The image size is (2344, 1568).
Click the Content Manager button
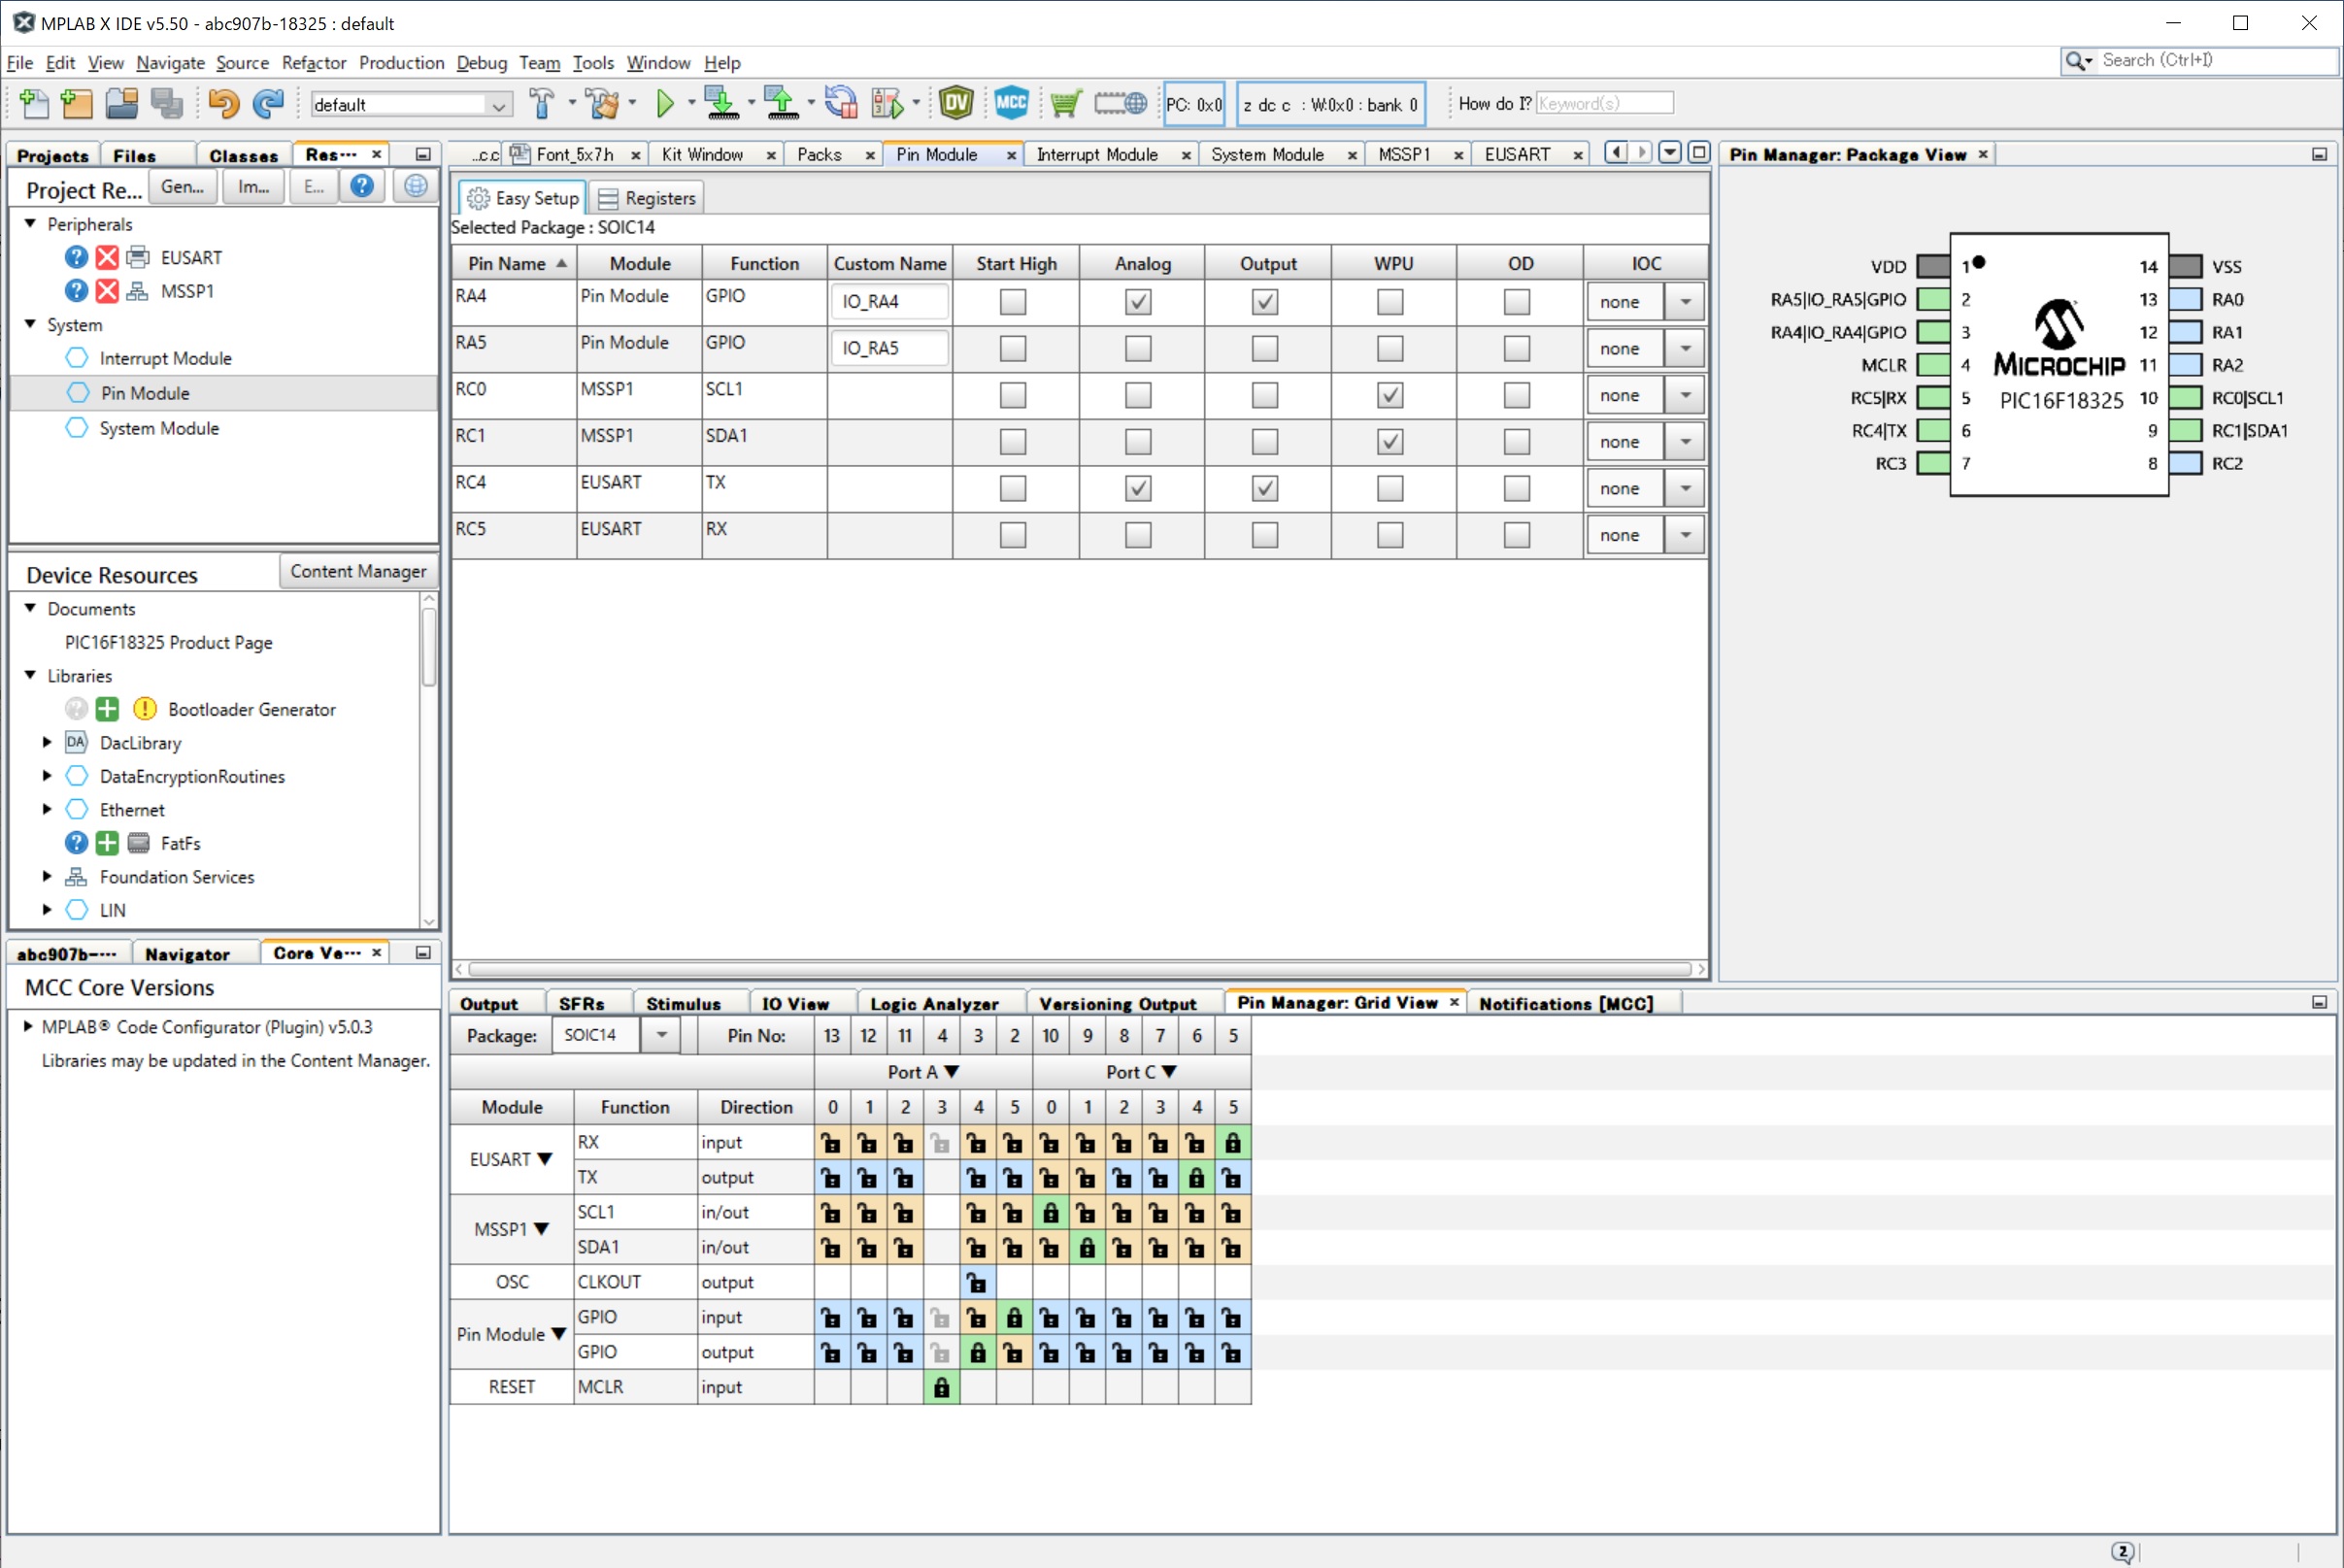click(358, 571)
